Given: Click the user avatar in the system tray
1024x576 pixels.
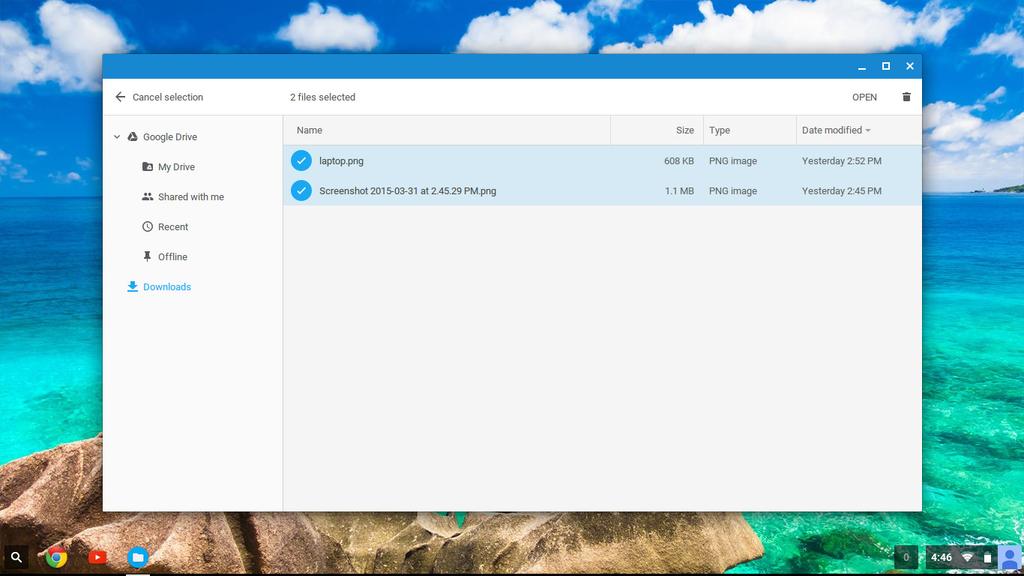Looking at the screenshot, I should [1010, 558].
